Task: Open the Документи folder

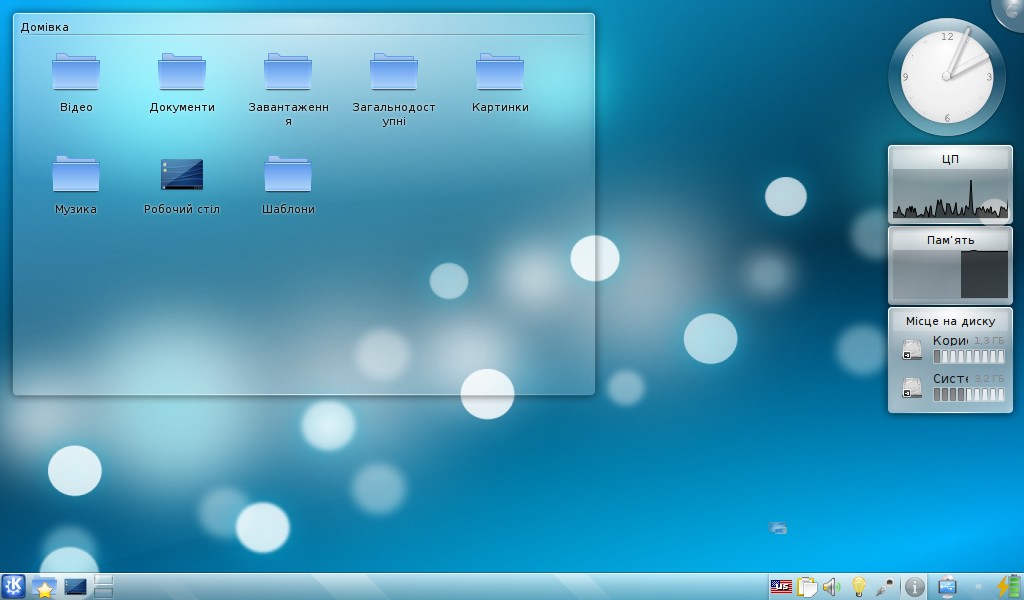Action: 182,72
